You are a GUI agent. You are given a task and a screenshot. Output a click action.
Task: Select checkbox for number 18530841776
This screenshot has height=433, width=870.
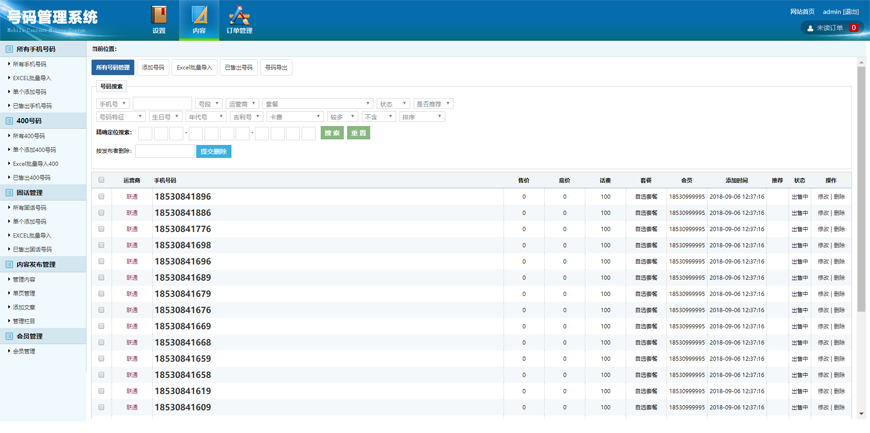pyautogui.click(x=101, y=229)
